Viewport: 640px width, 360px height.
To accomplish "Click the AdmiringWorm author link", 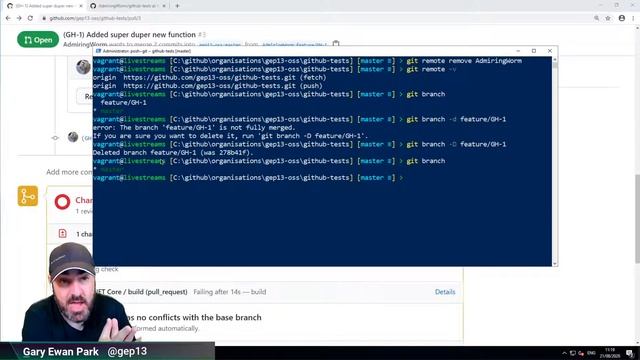I will coord(85,44).
